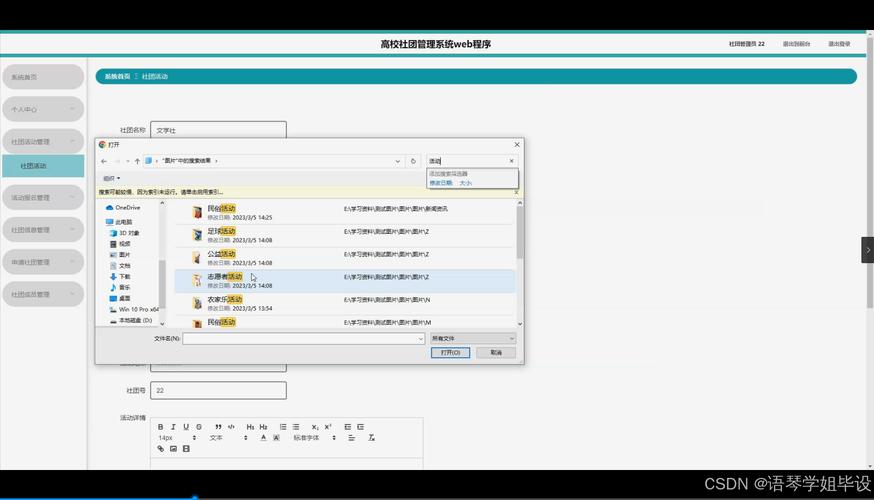Expand 活动报名管理 in the left sidebar
This screenshot has height=500, width=874.
tap(43, 197)
